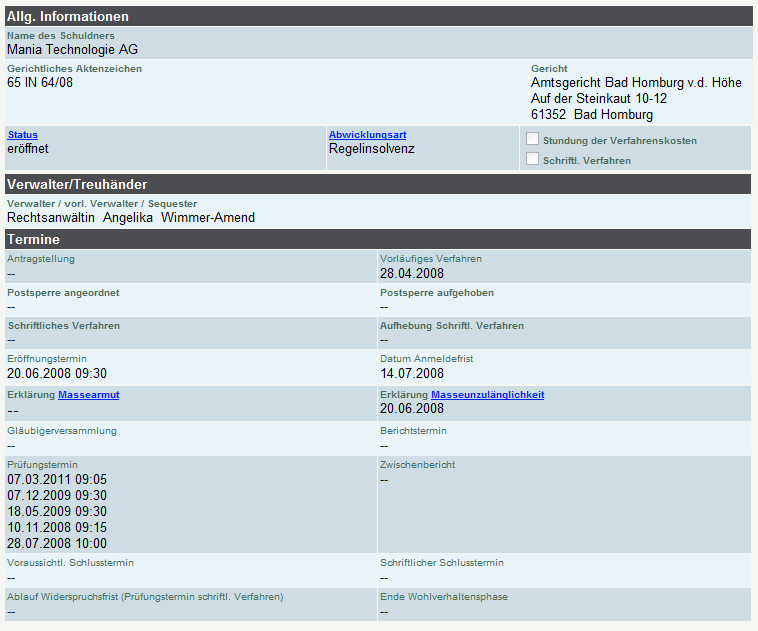Click the Gerichtliches Aktenzeichen label

74,69
